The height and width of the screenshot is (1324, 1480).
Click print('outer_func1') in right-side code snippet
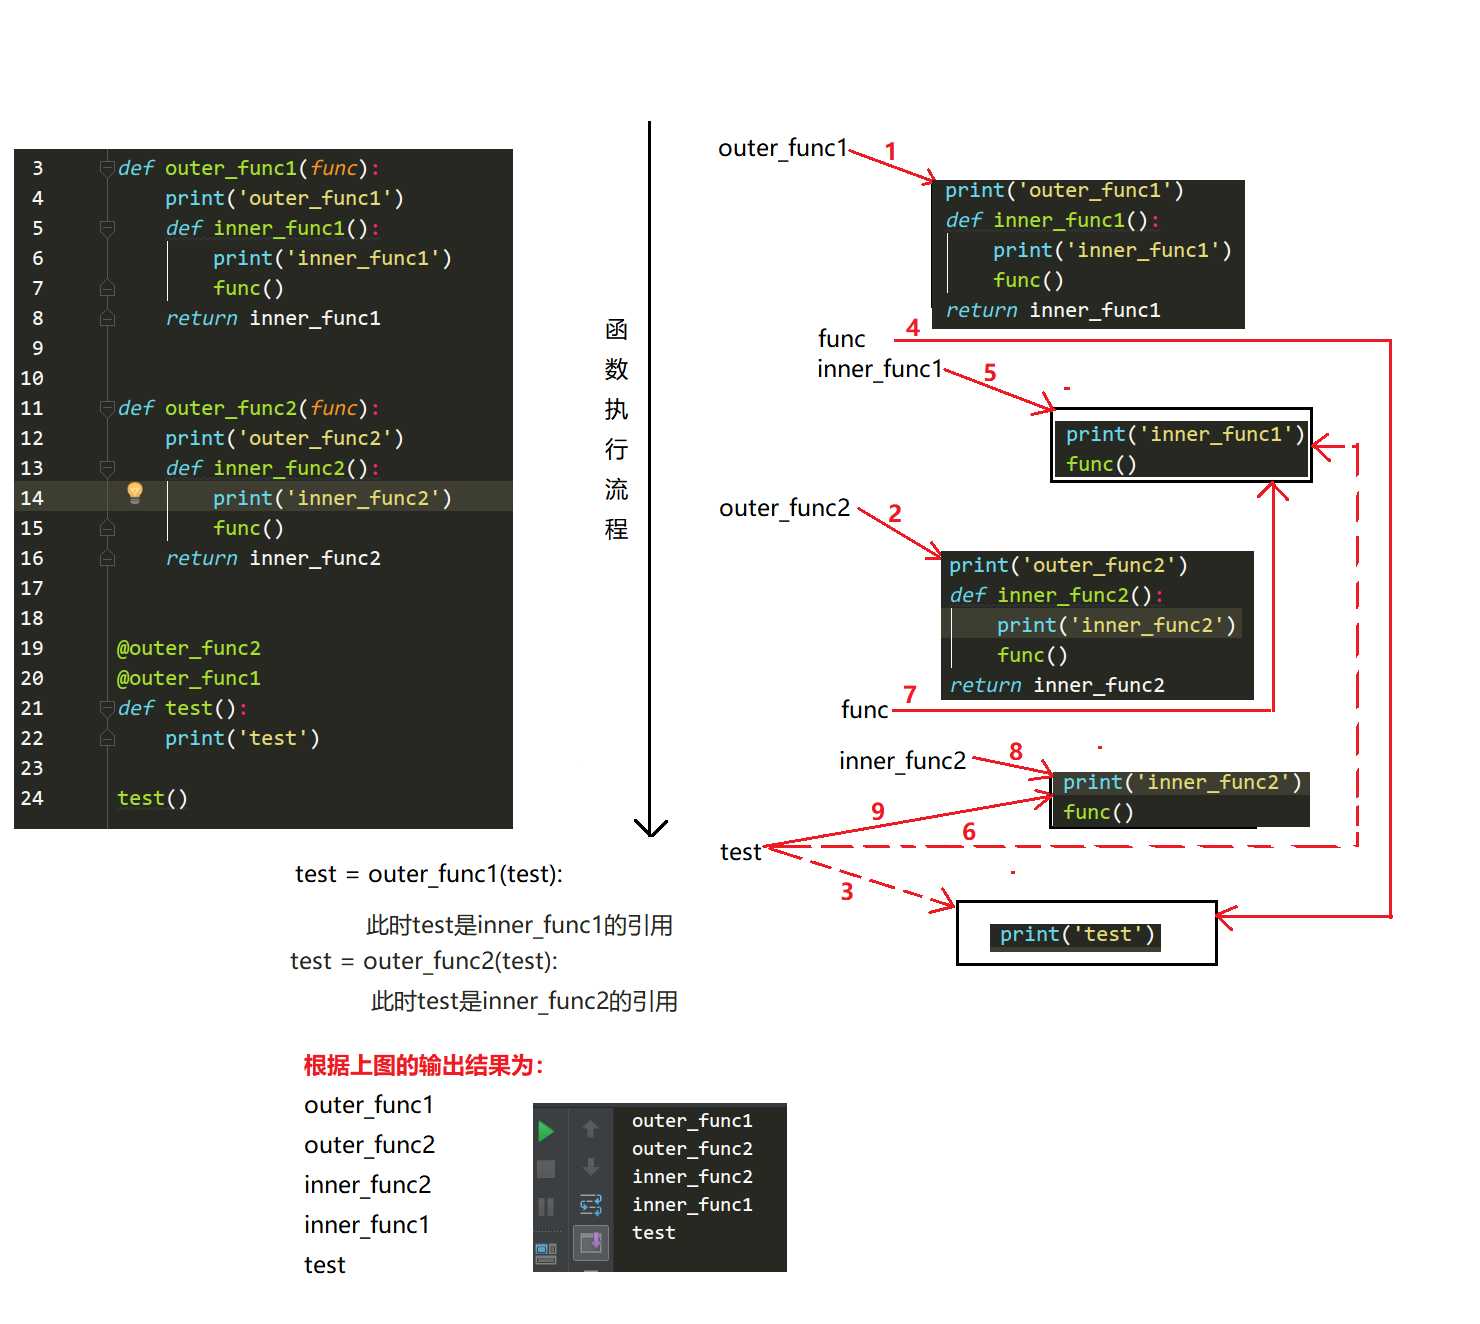pos(1064,191)
